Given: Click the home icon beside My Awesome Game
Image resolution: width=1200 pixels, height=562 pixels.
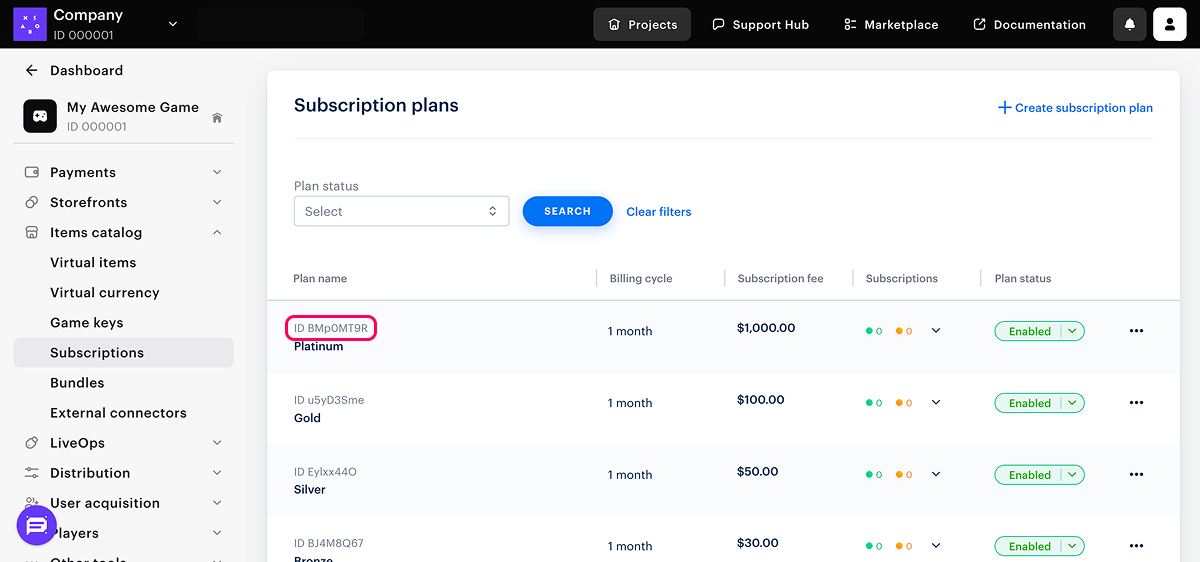Looking at the screenshot, I should [x=217, y=118].
